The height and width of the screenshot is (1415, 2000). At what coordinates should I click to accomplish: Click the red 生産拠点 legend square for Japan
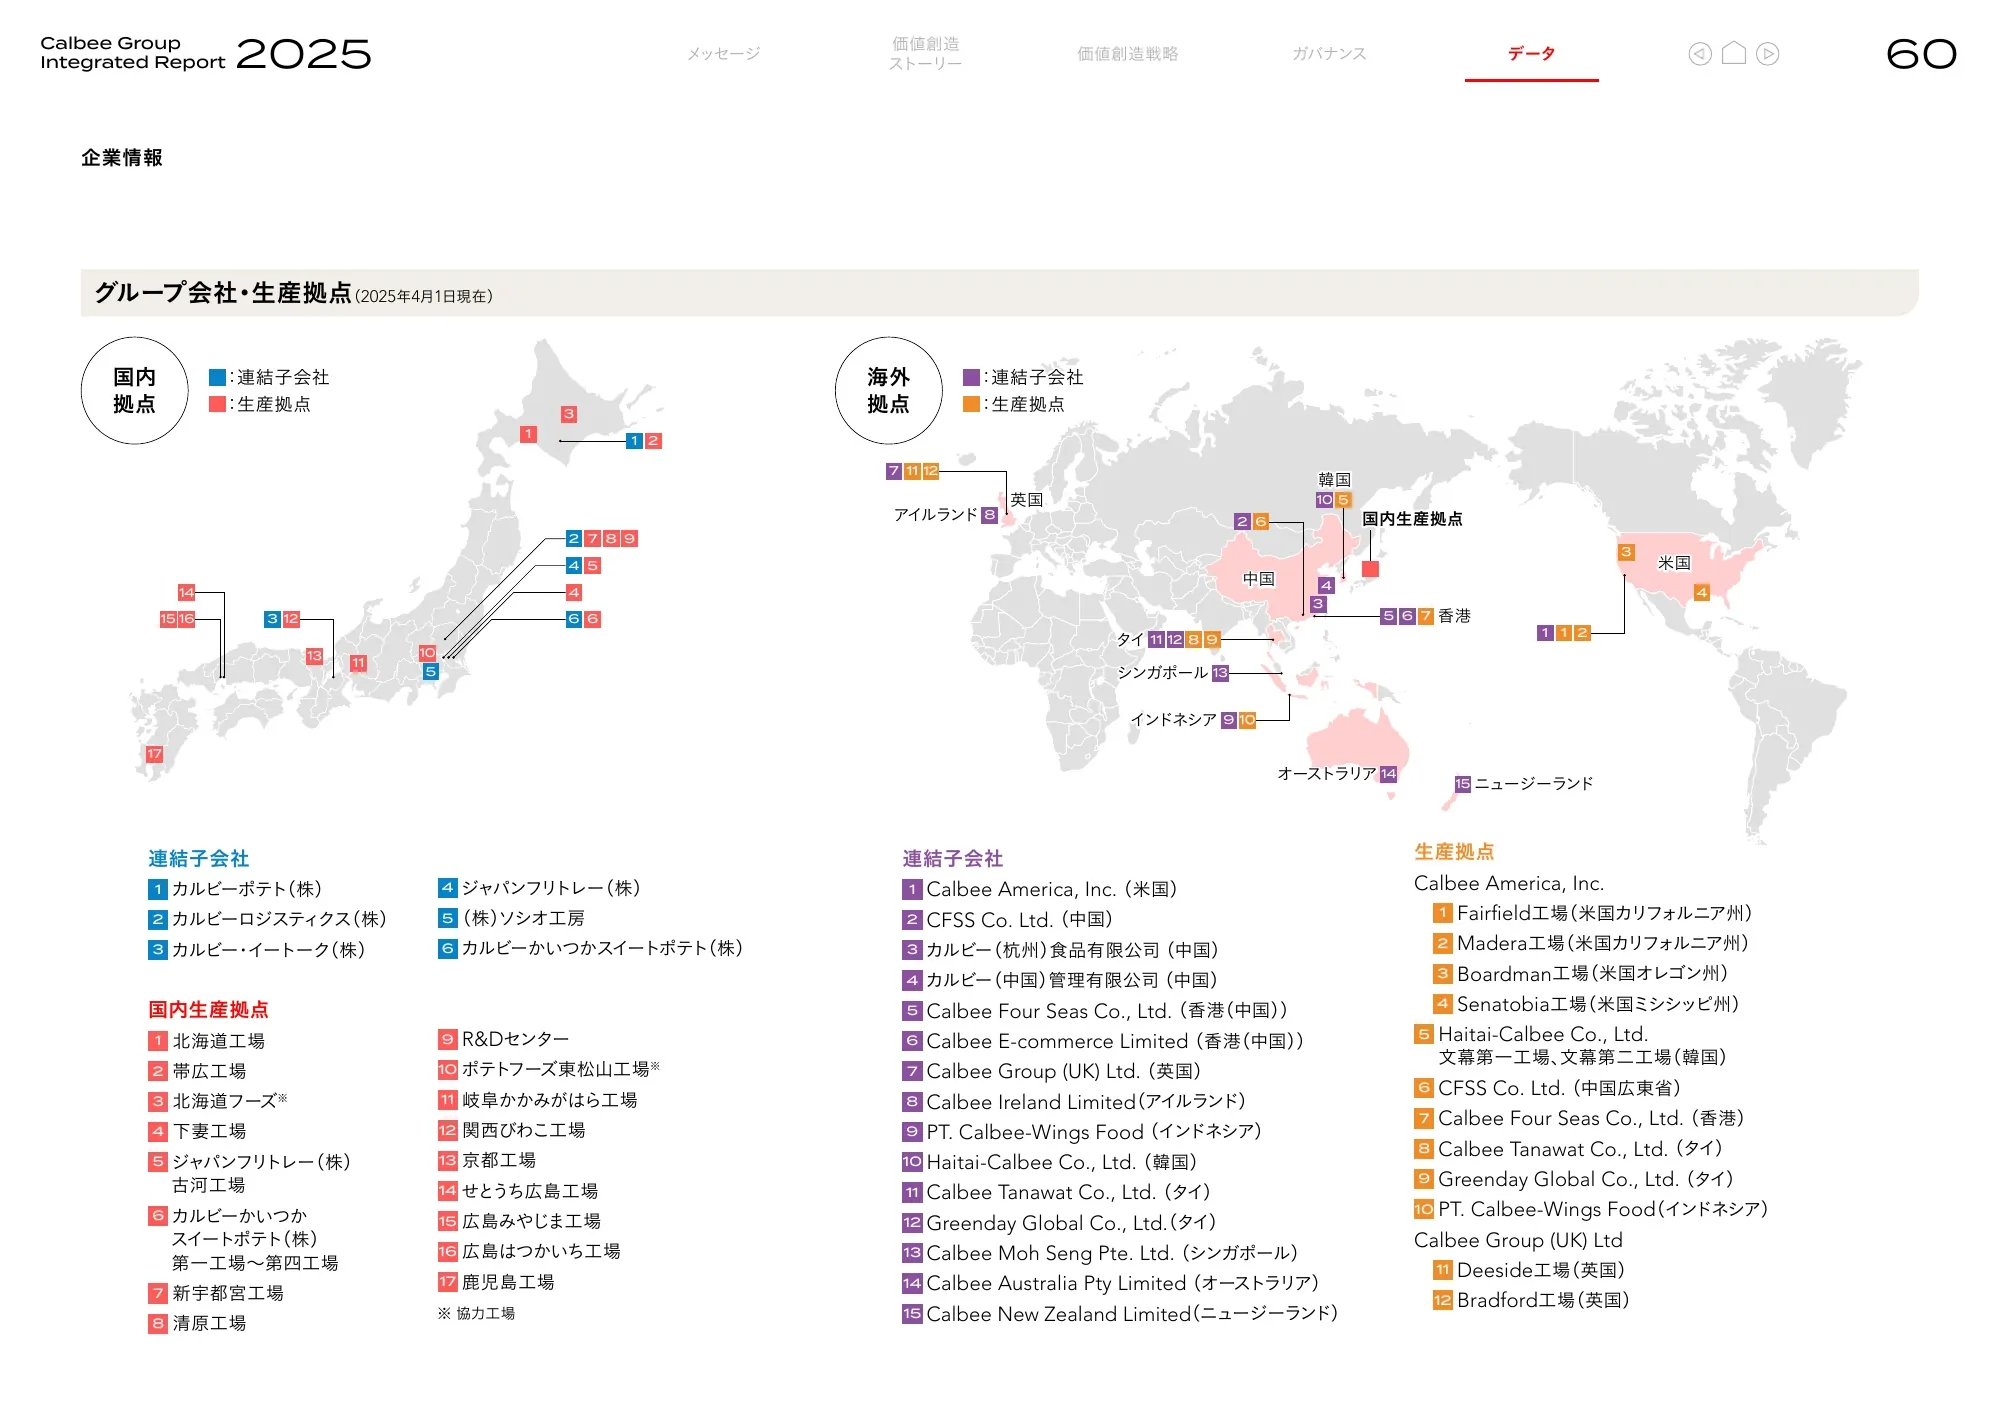[217, 404]
